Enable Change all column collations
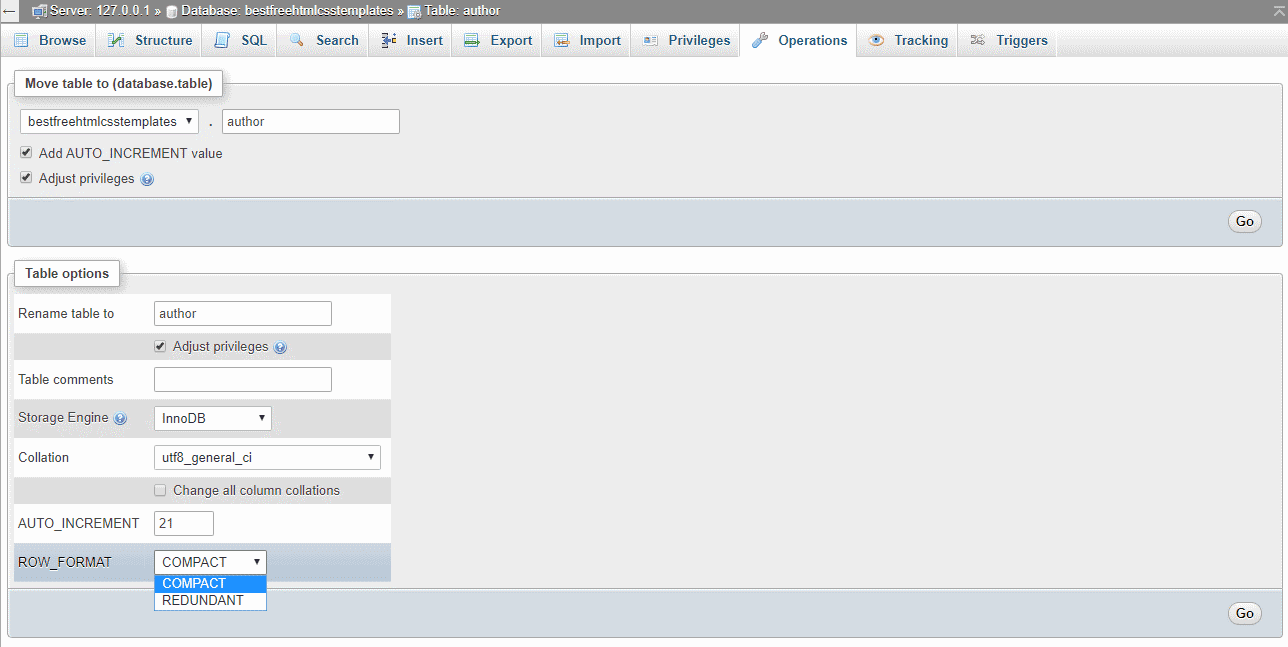 [160, 490]
